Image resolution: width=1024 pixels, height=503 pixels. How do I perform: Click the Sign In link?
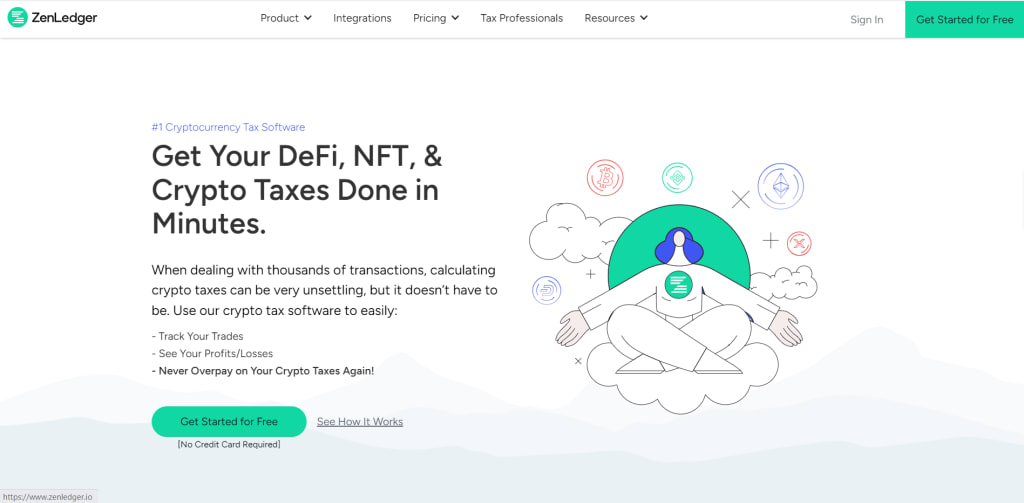coord(867,20)
